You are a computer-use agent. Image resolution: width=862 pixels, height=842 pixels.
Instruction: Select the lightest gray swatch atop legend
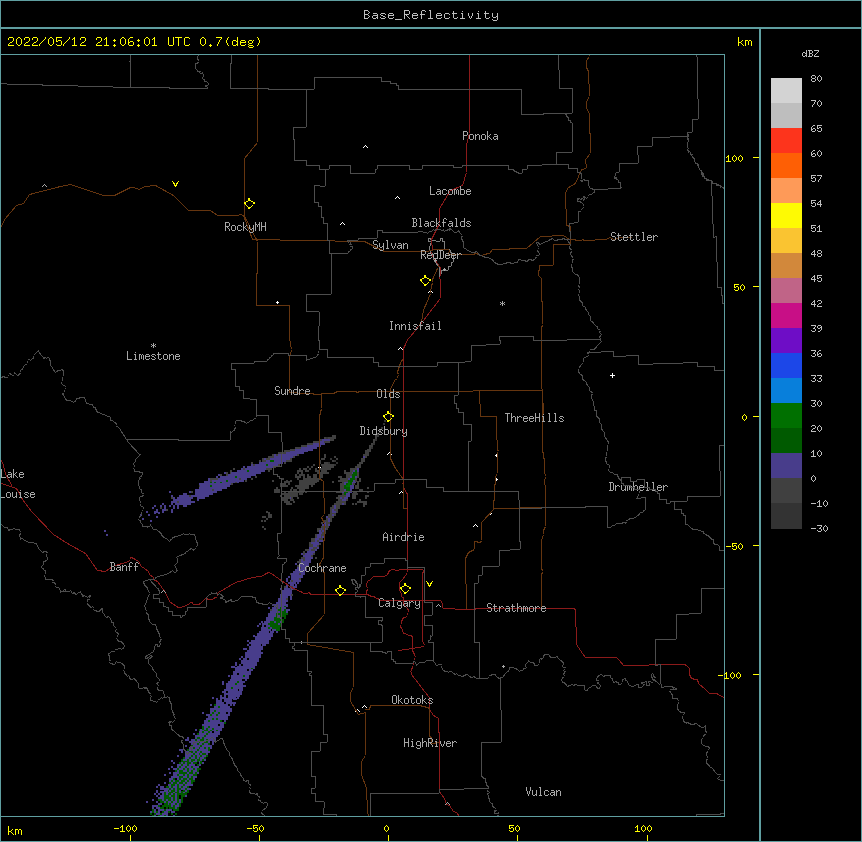786,91
